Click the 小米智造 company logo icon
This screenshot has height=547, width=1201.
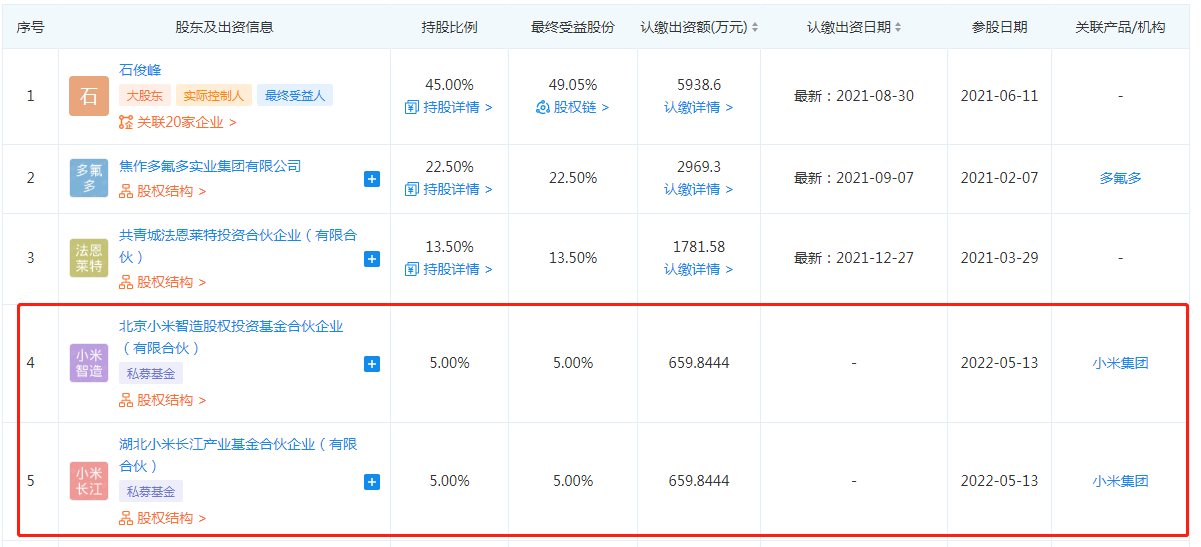tap(88, 363)
